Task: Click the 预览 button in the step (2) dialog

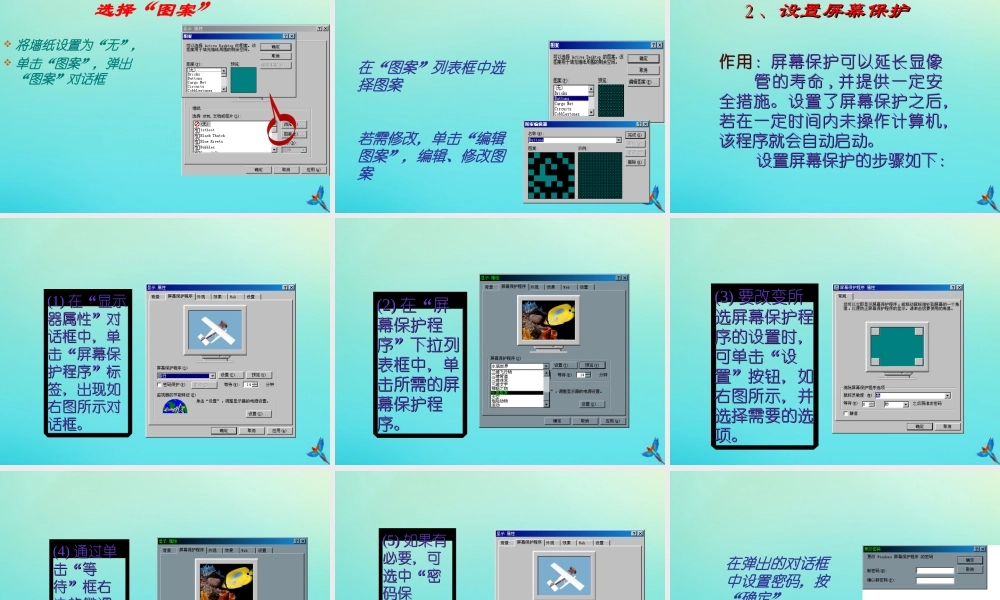Action: 591,365
